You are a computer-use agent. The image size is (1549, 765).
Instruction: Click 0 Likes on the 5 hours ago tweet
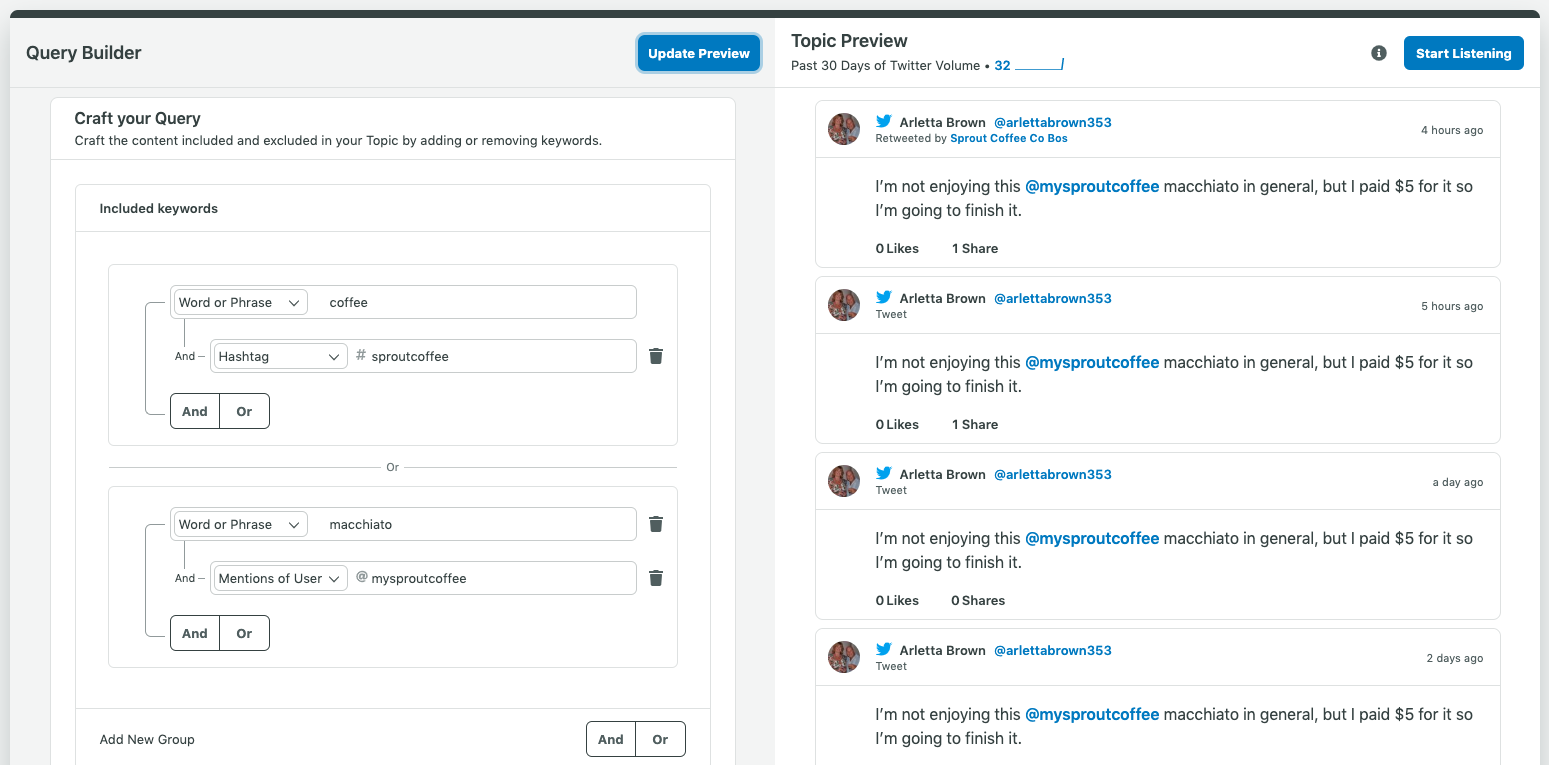point(897,424)
